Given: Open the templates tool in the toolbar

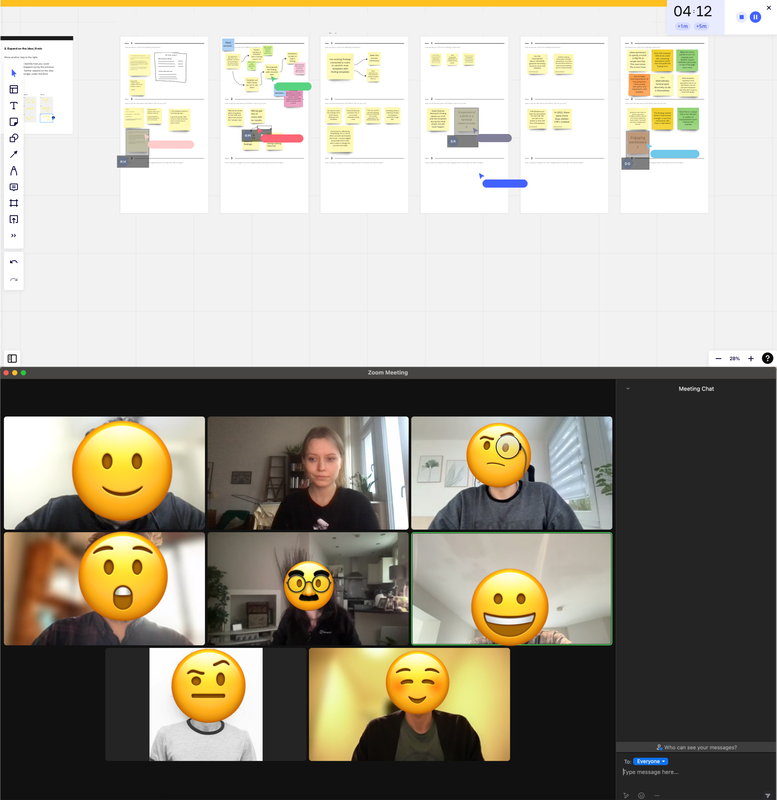Looking at the screenshot, I should pyautogui.click(x=14, y=89).
